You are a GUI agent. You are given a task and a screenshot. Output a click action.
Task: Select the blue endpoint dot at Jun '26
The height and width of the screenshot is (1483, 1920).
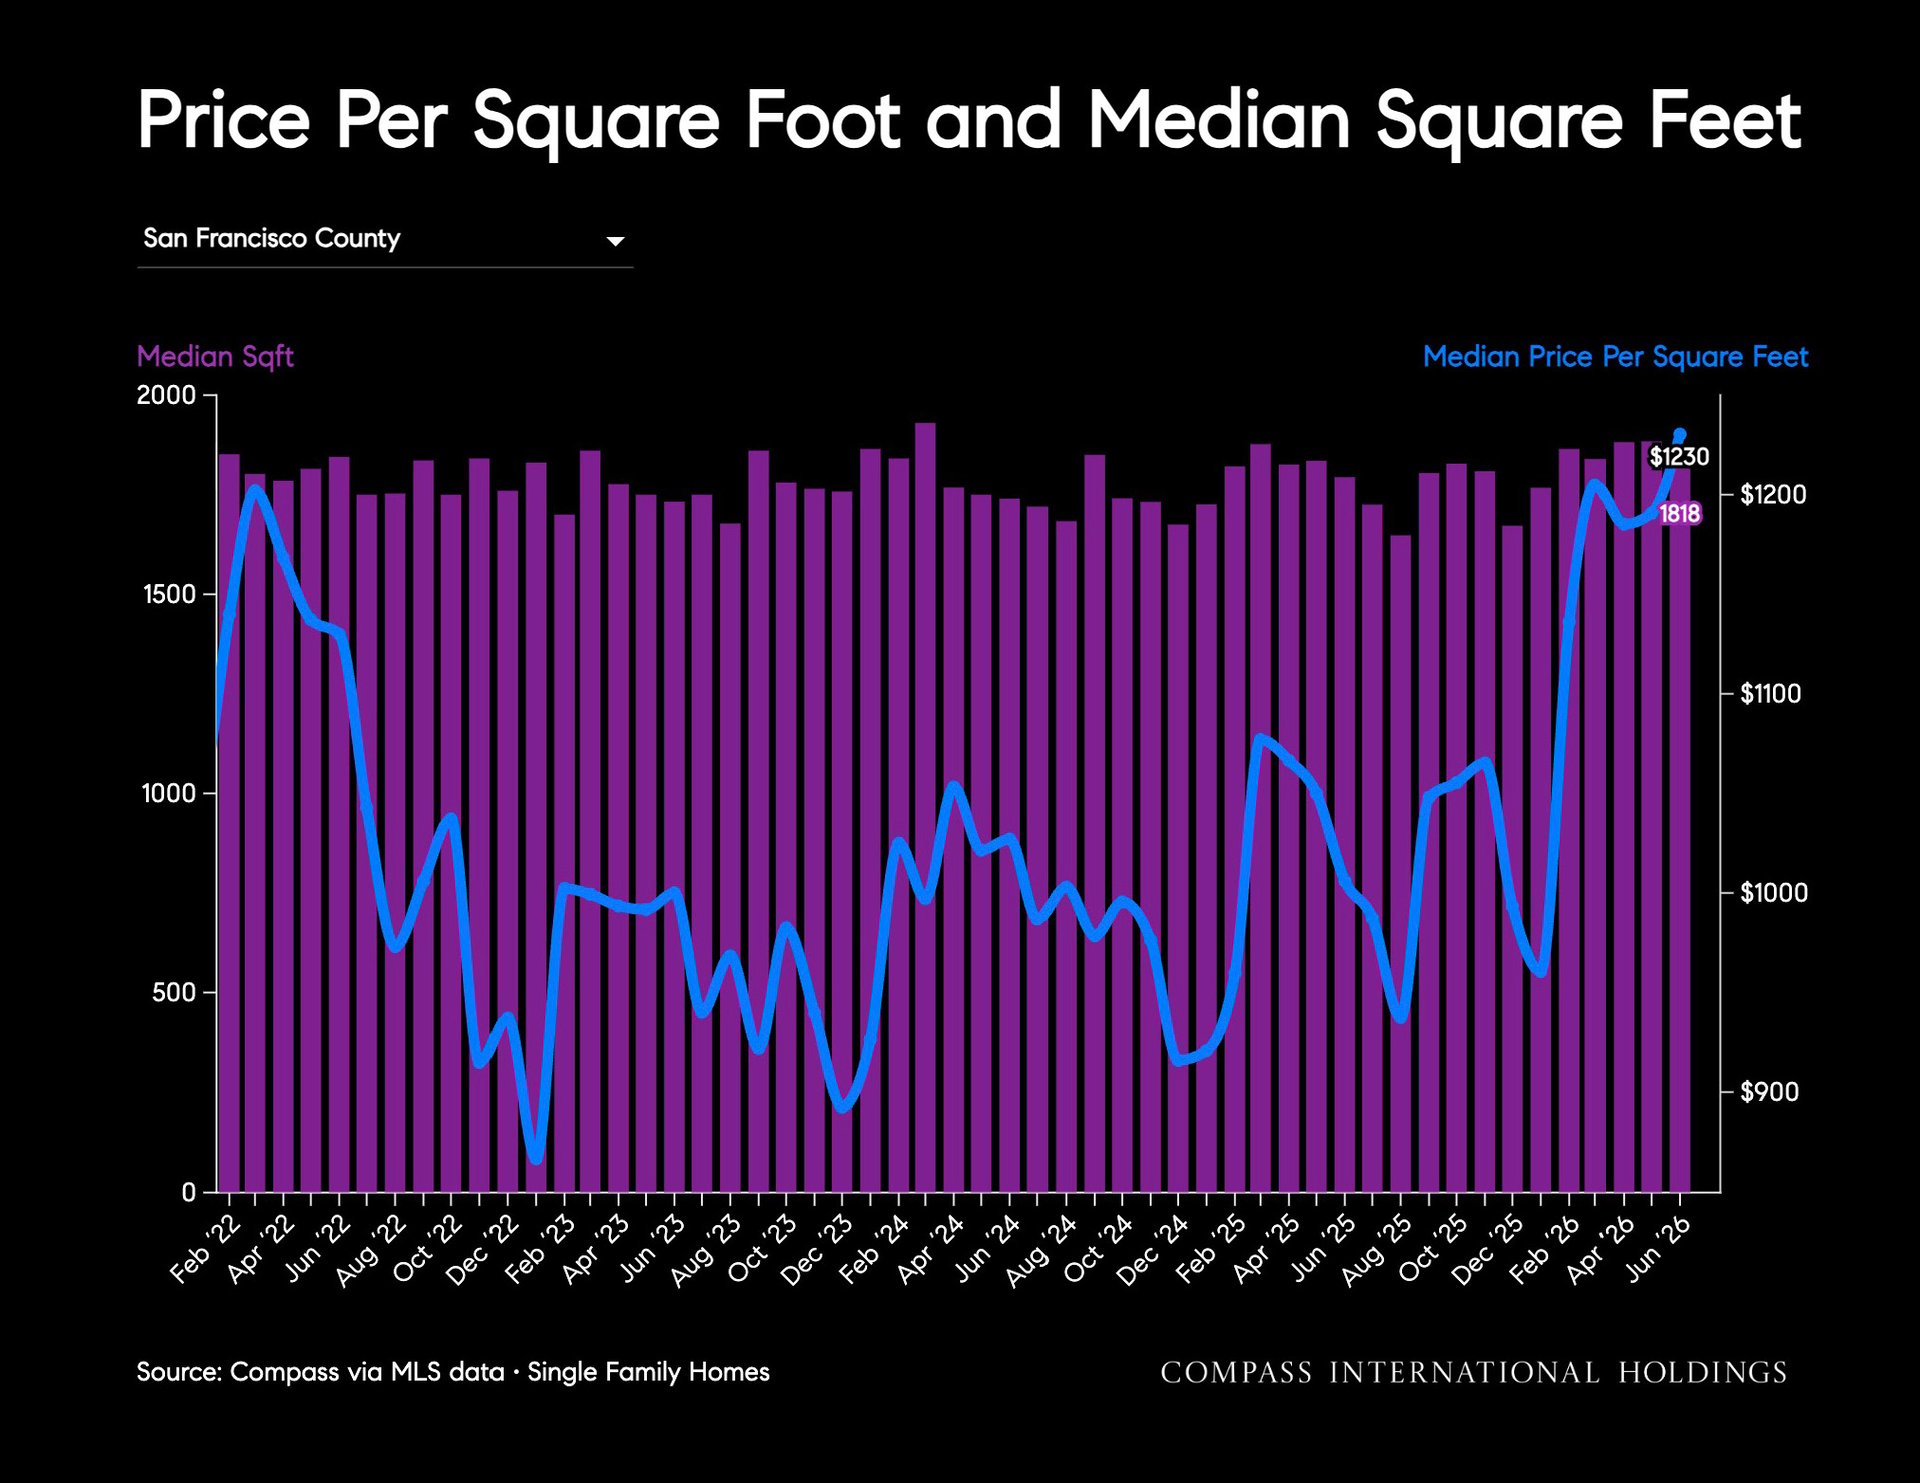(x=1680, y=435)
